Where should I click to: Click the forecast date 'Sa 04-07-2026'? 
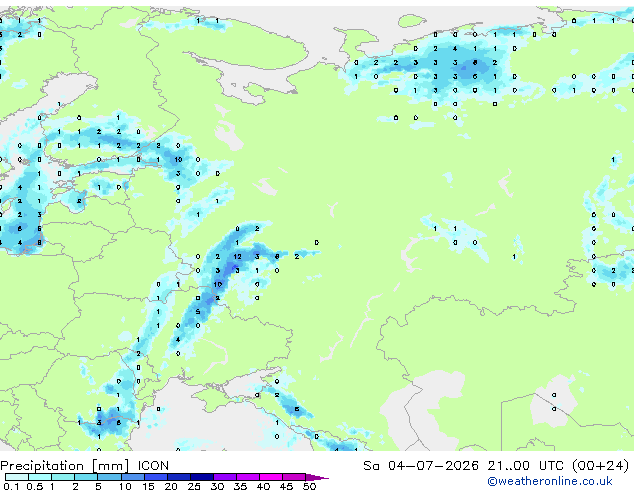421,466
